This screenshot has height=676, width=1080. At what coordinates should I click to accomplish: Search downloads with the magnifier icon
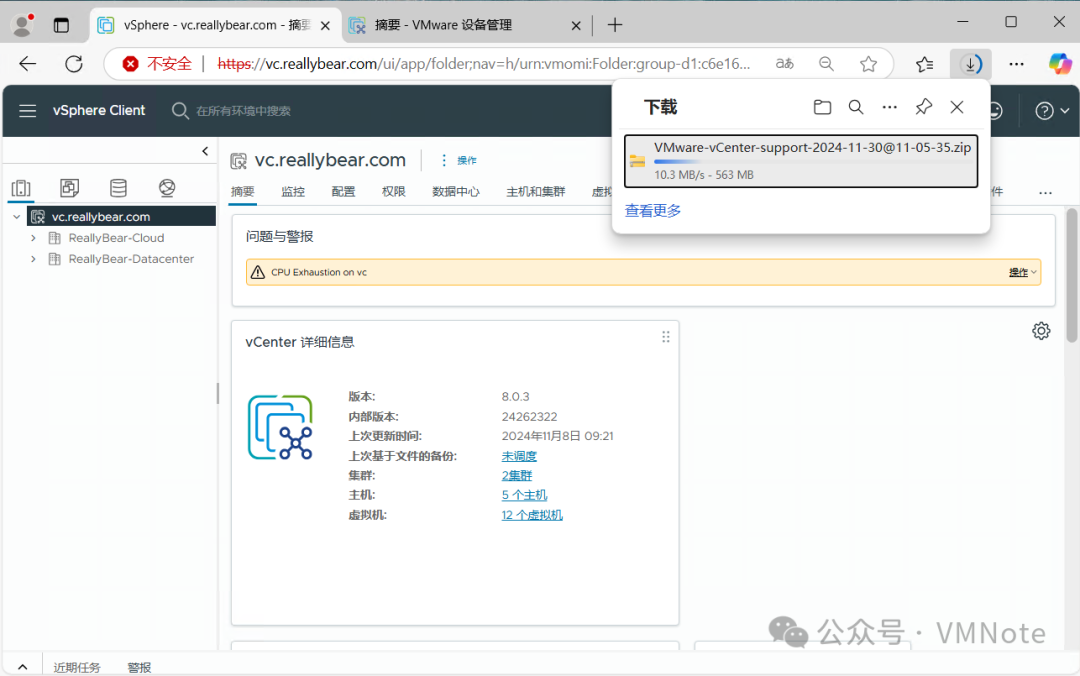(855, 107)
